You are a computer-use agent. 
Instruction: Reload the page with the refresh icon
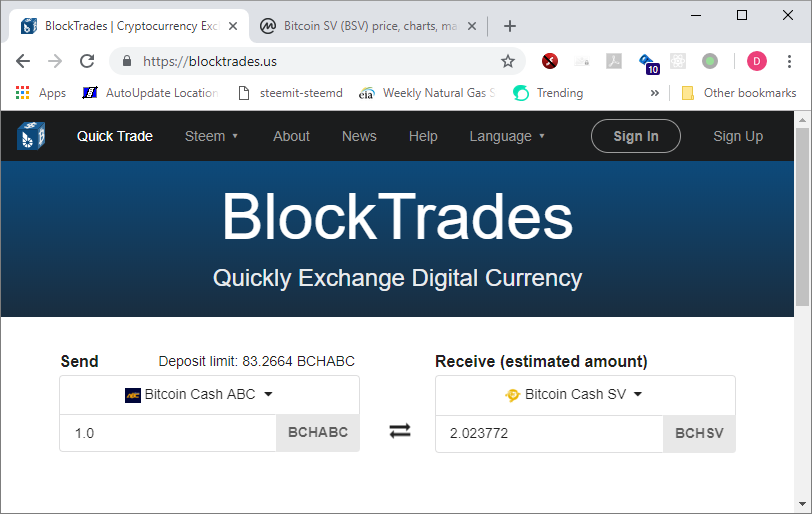coord(87,61)
